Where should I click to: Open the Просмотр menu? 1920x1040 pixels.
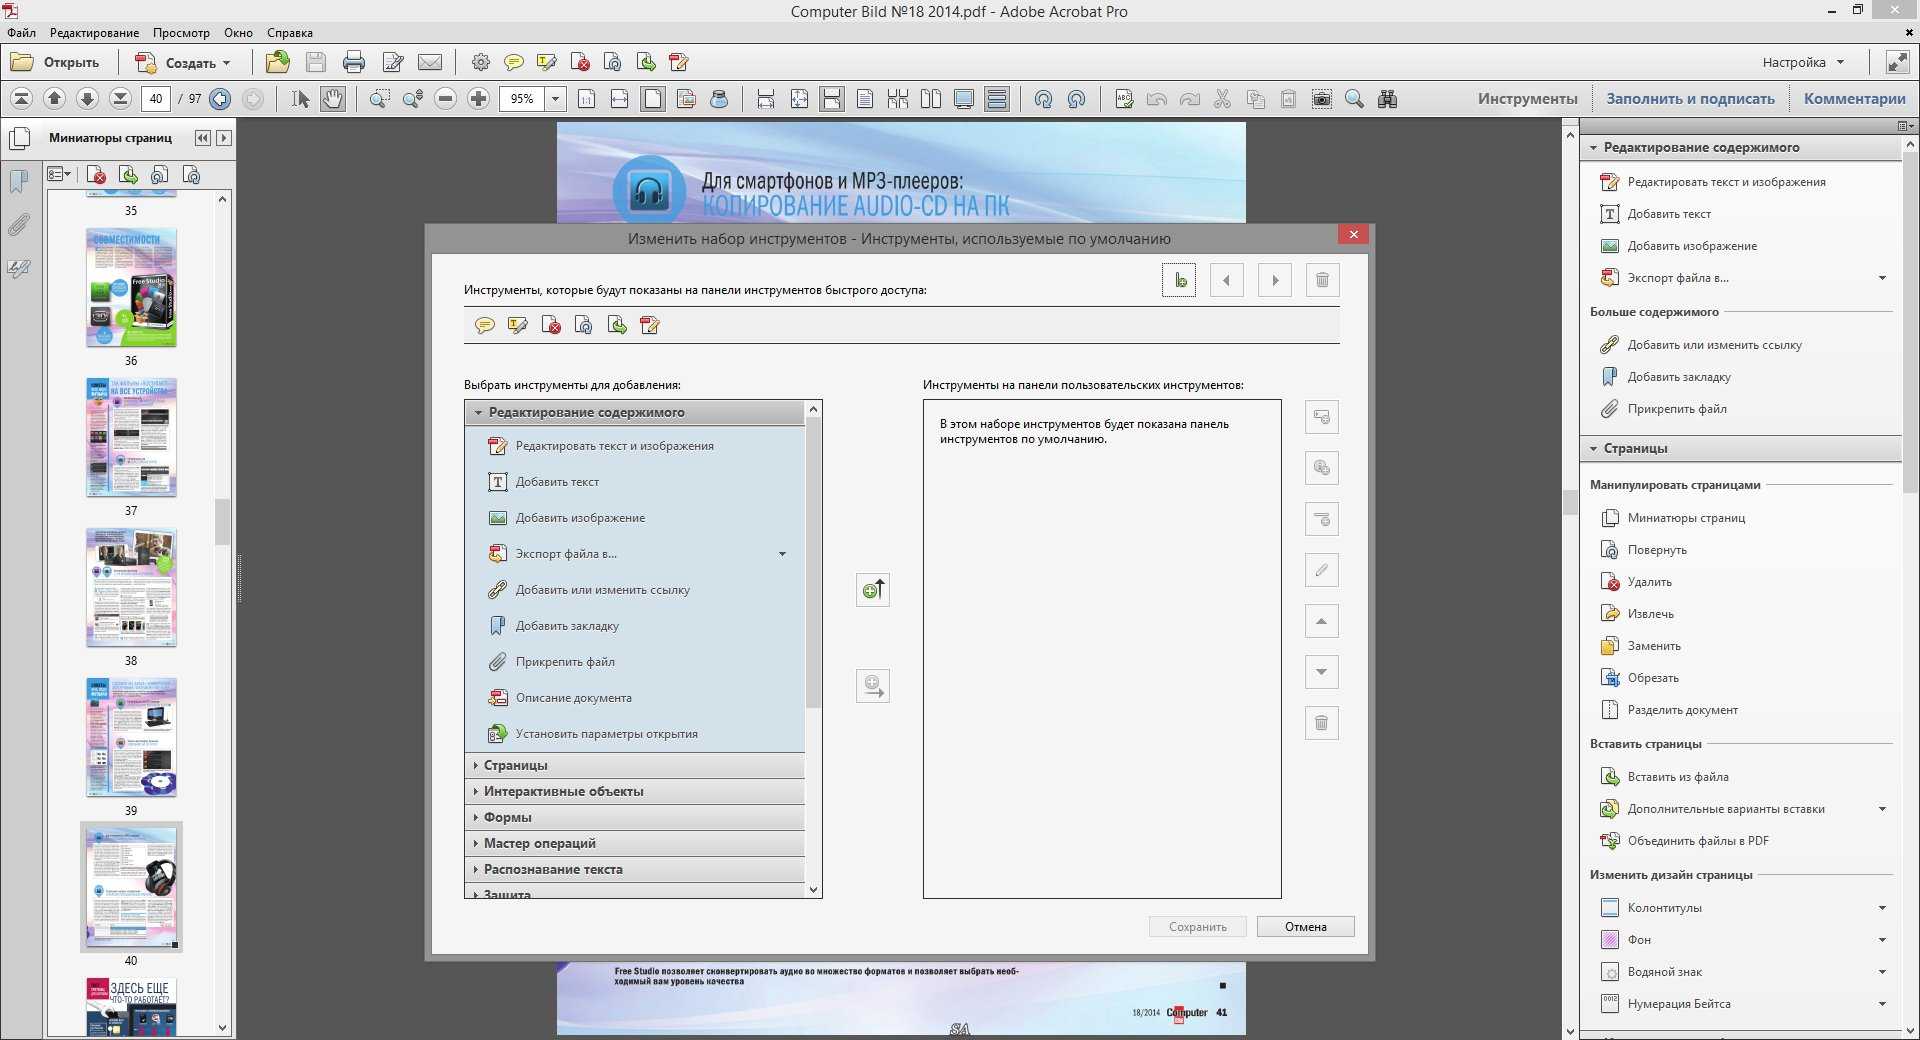click(181, 33)
